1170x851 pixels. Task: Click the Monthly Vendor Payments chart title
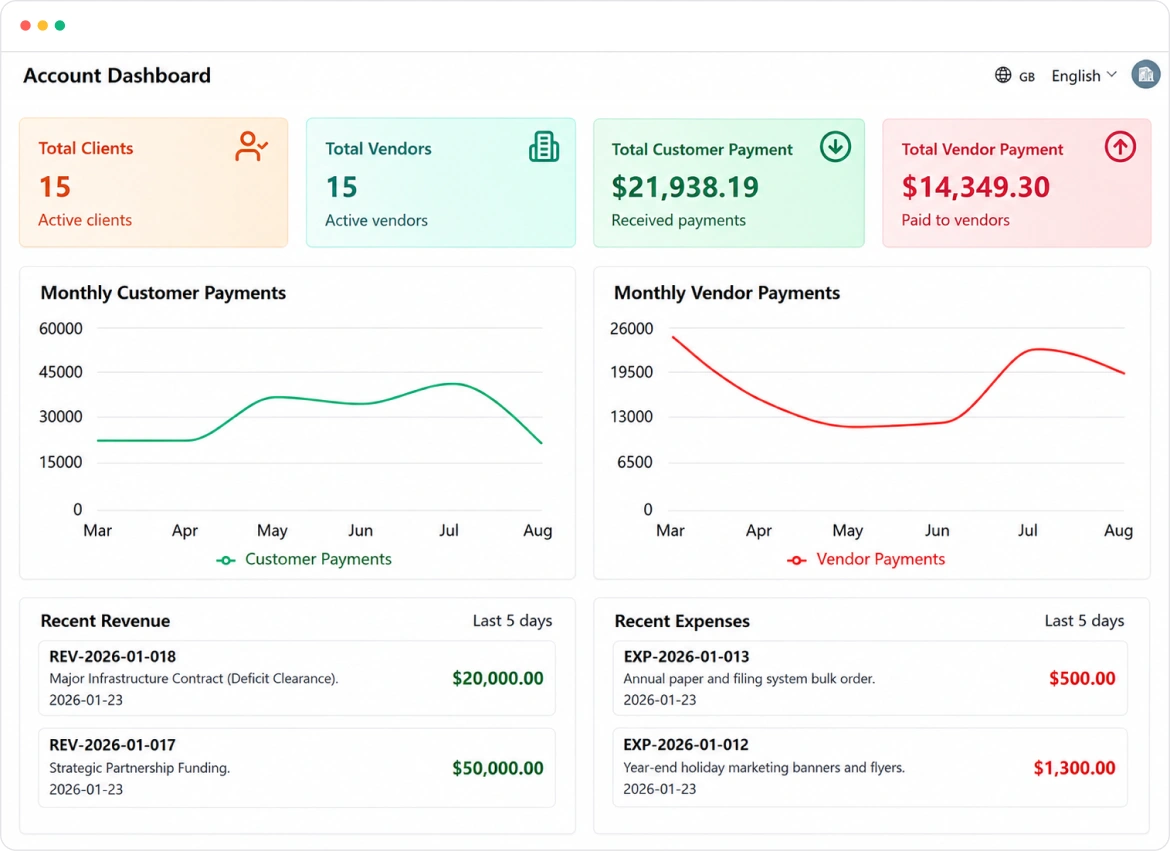tap(727, 293)
